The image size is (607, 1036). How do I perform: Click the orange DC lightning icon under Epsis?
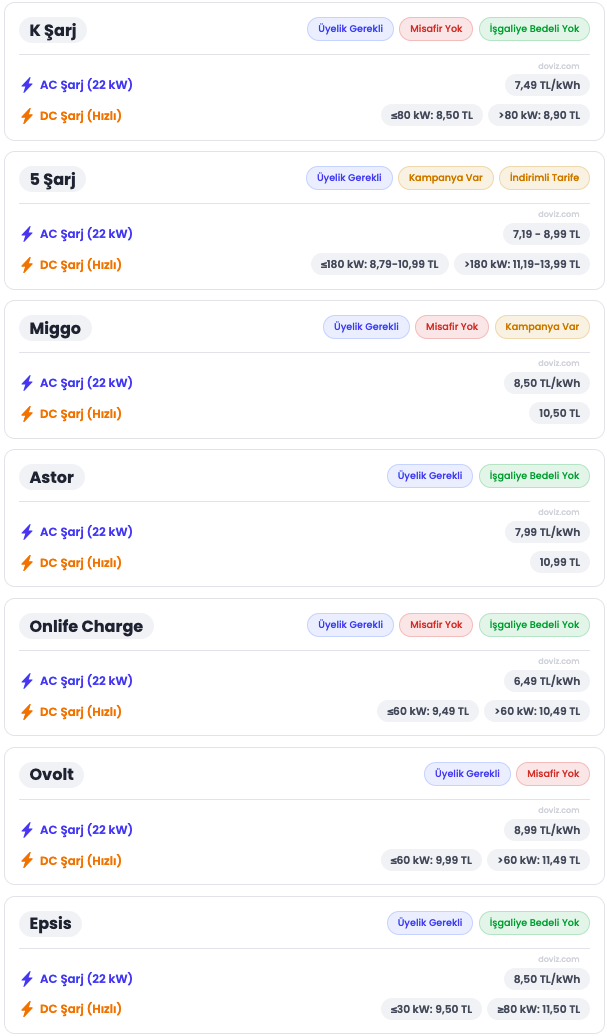click(27, 1010)
